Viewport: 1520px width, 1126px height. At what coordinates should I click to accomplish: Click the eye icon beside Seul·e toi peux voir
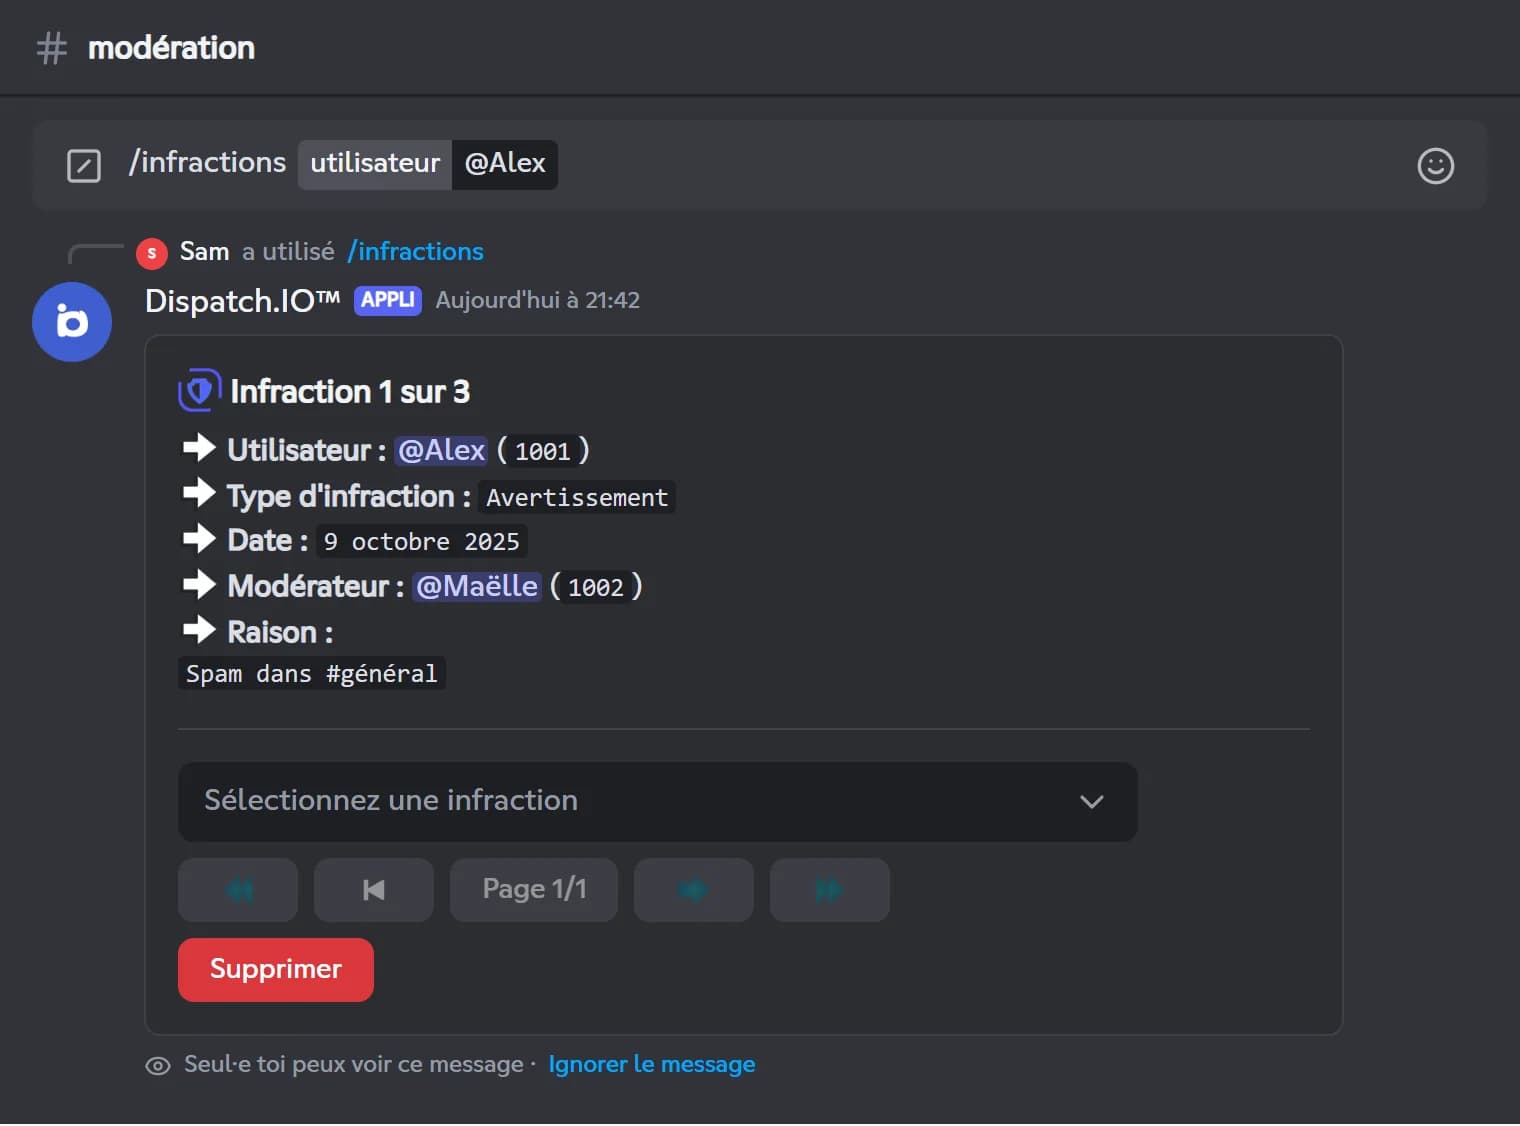pos(158,1066)
